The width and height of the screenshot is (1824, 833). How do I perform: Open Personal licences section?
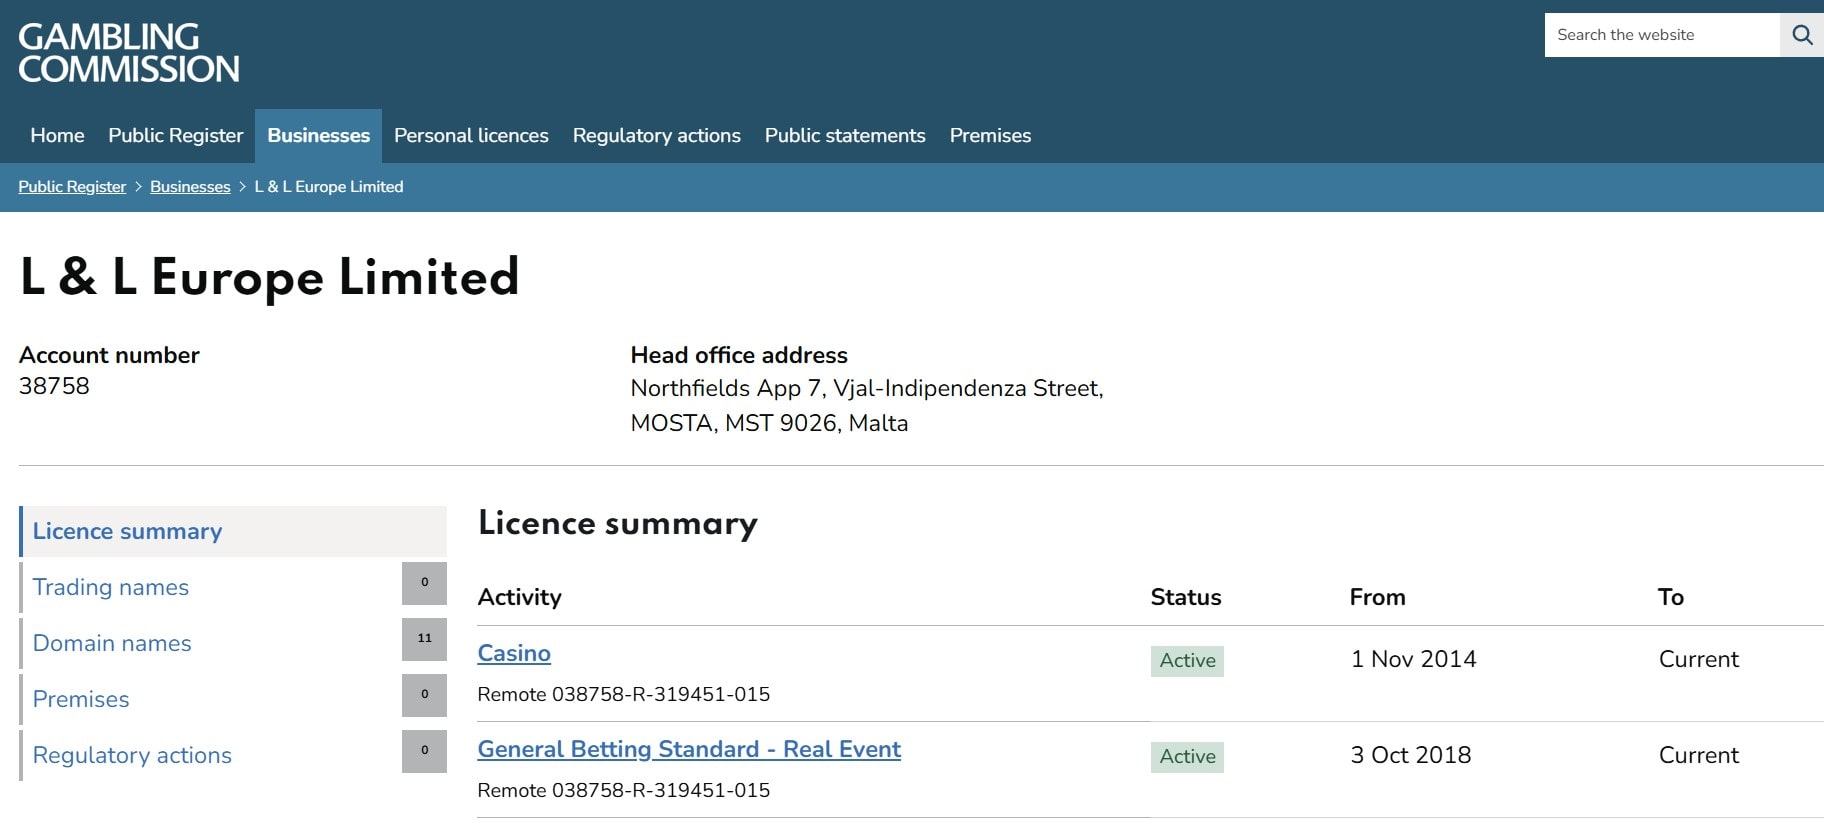[471, 136]
